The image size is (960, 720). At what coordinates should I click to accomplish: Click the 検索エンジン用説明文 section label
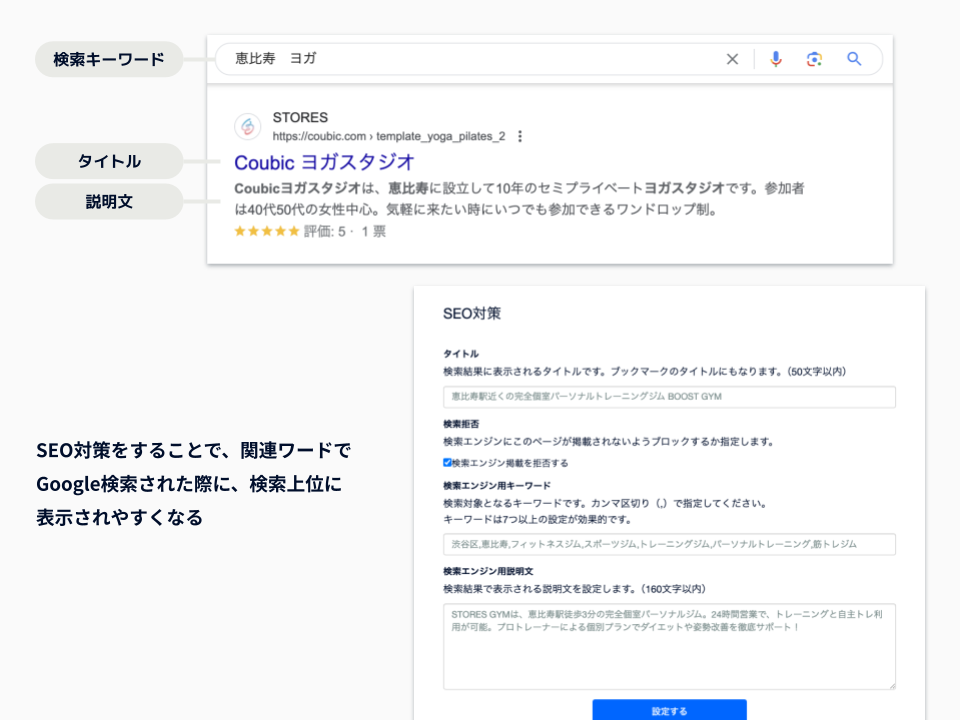click(x=489, y=571)
